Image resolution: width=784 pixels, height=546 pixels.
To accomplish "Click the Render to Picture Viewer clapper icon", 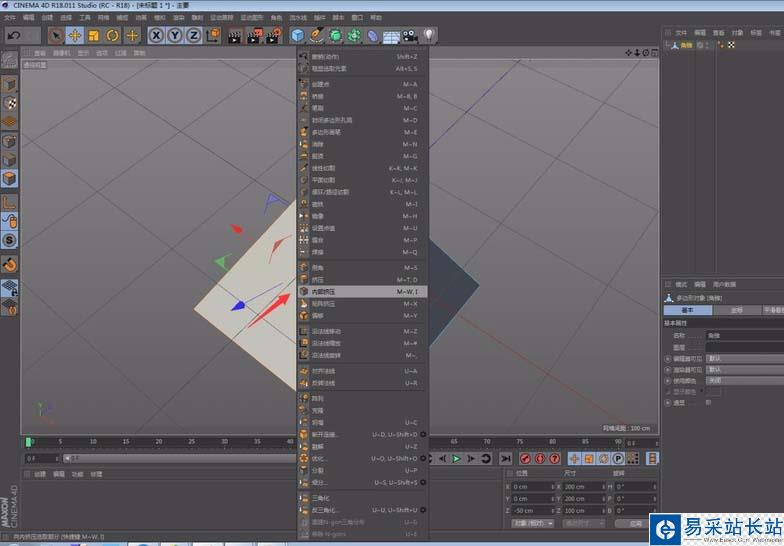I will 253,36.
